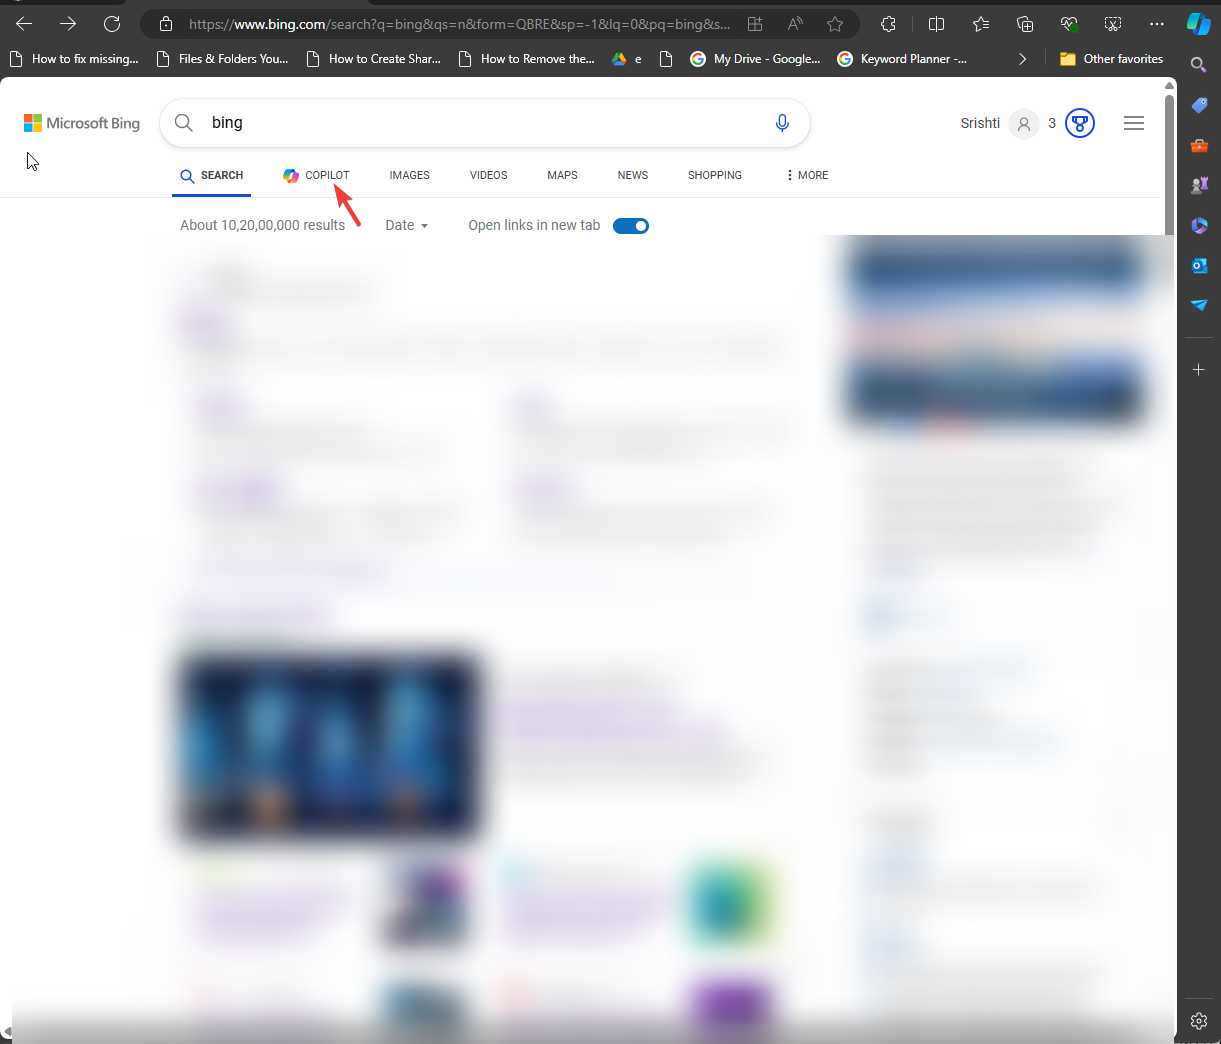Switch to the IMAGES tab on Bing
The height and width of the screenshot is (1044, 1221).
(x=409, y=175)
